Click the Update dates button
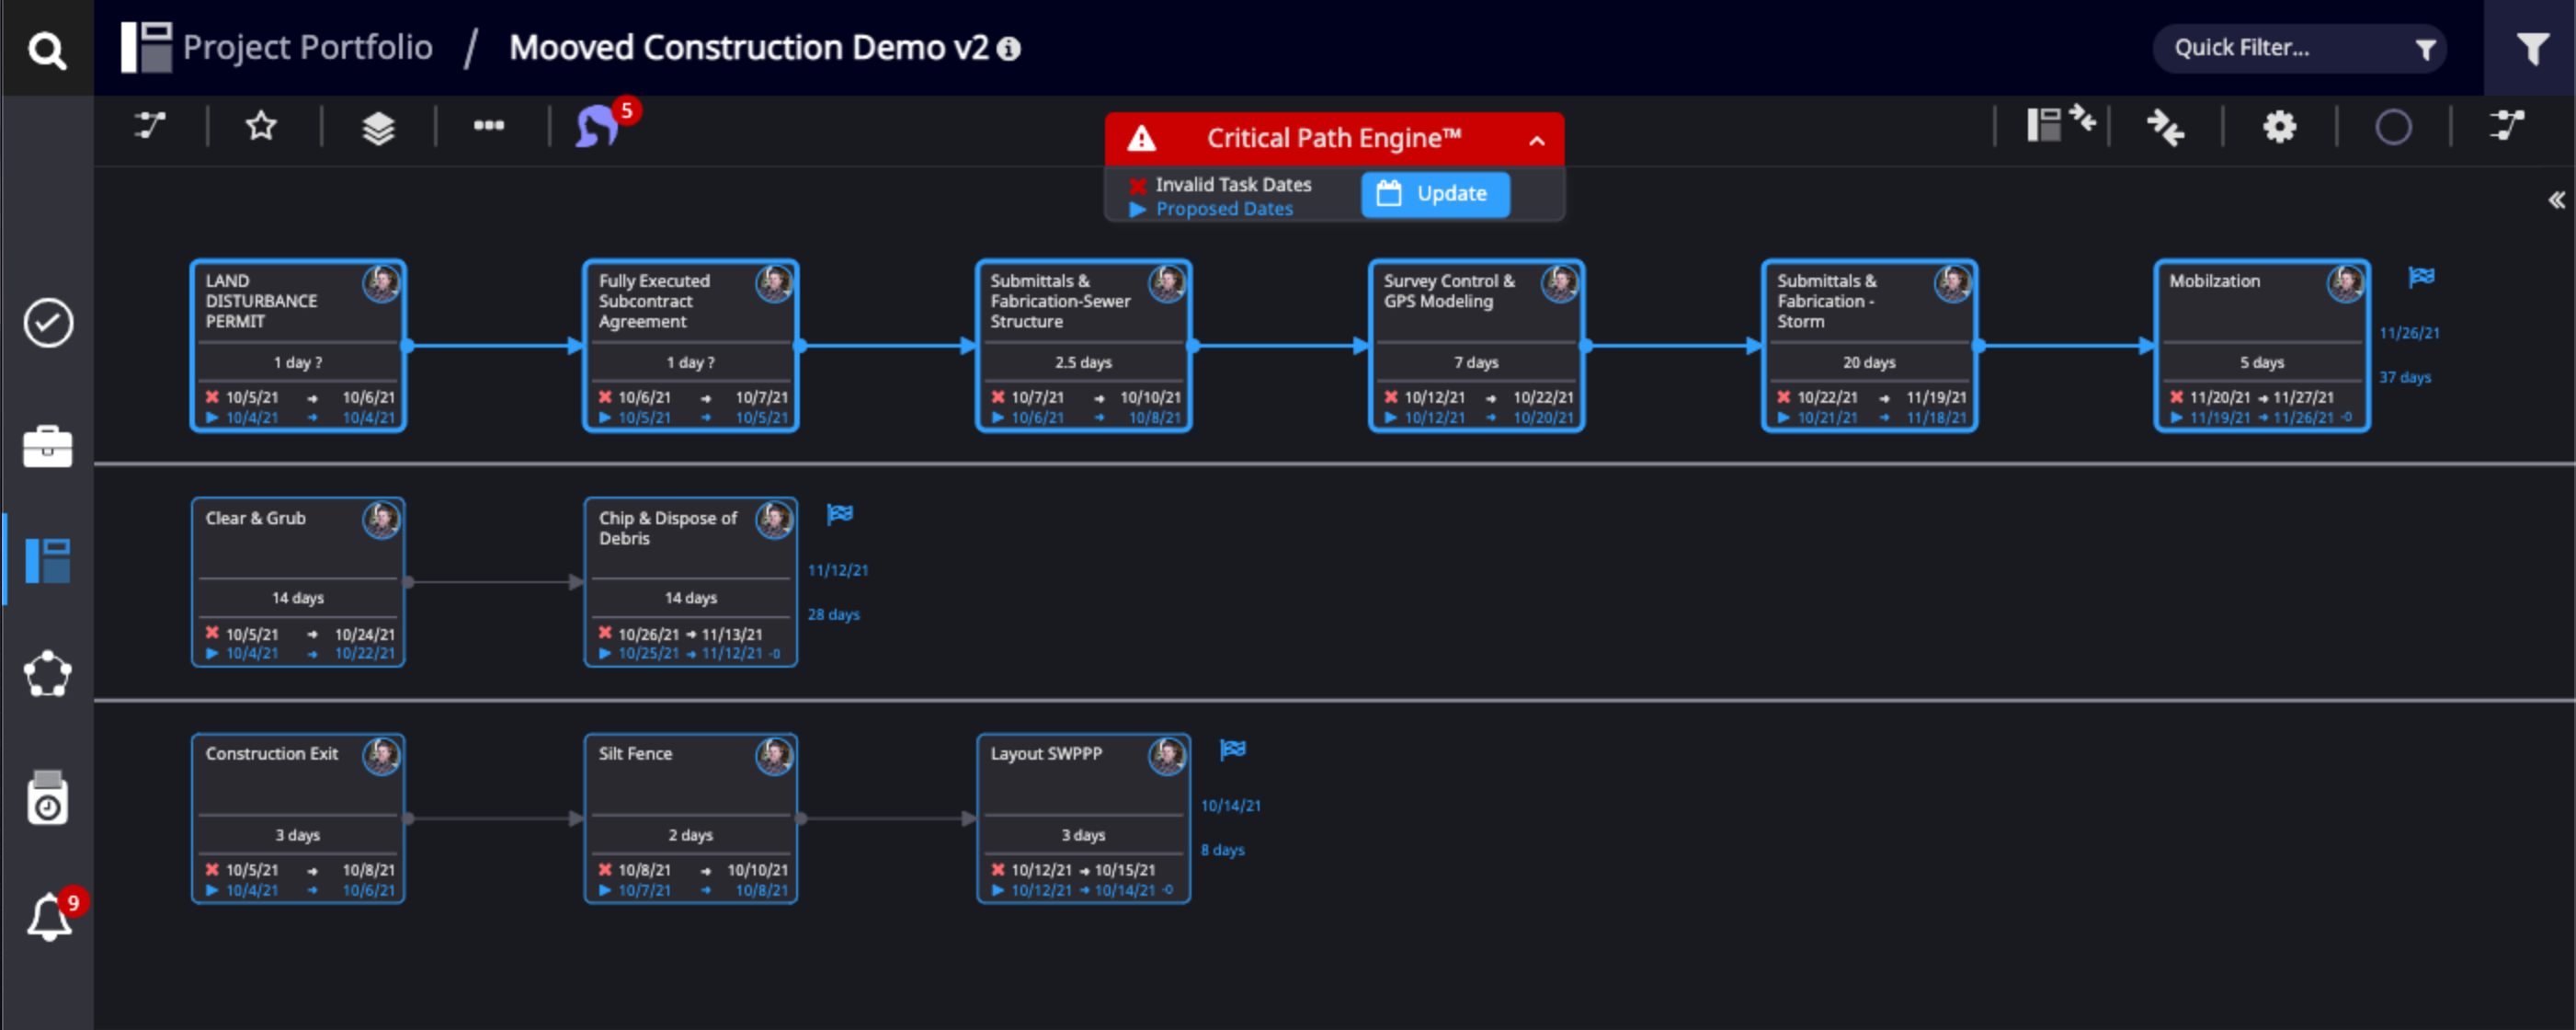The width and height of the screenshot is (2576, 1030). pyautogui.click(x=1435, y=194)
